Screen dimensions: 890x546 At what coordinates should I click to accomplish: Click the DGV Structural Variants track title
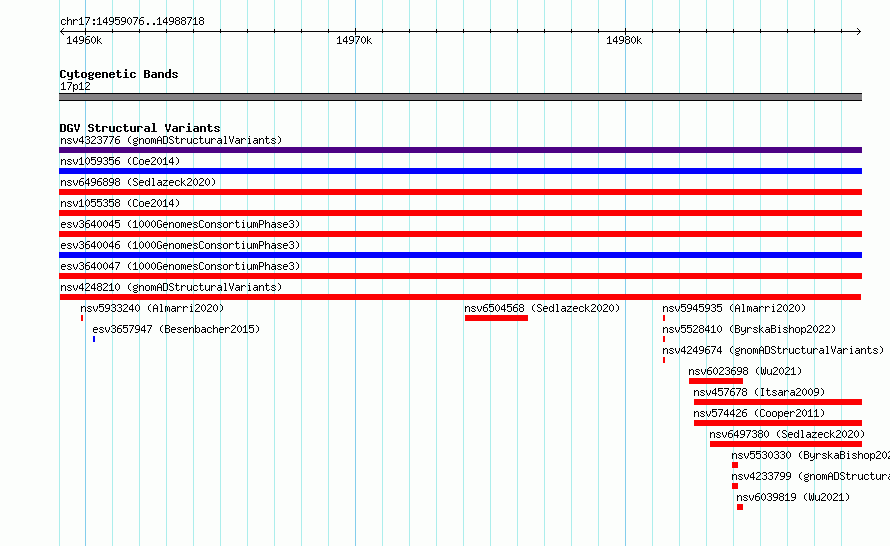coord(140,128)
